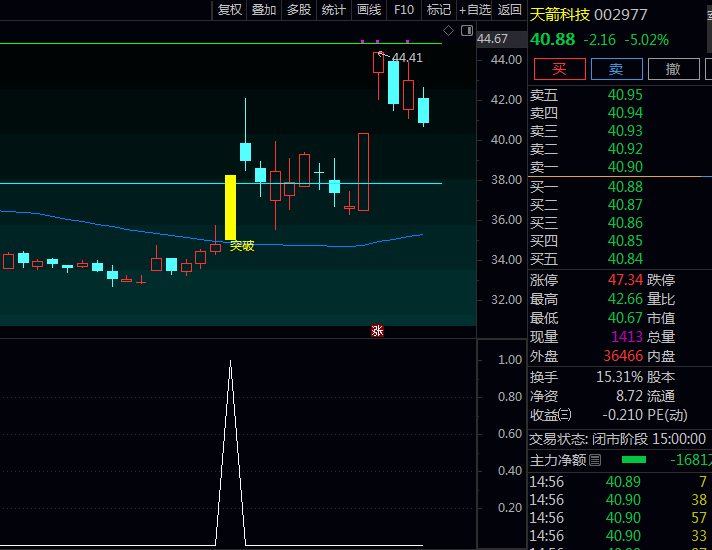Click the 14:56 trade with volume 57
This screenshot has height=550, width=712.
coord(618,518)
